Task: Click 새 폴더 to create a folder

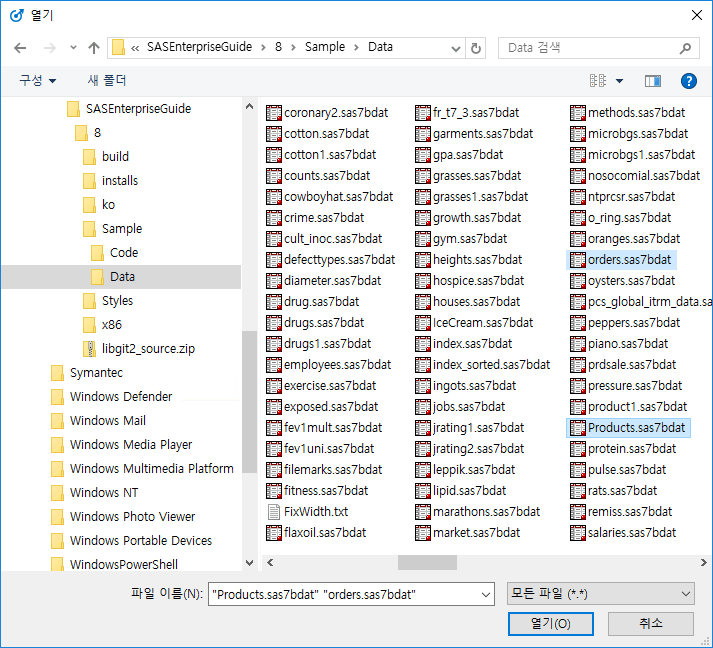Action: coord(107,80)
